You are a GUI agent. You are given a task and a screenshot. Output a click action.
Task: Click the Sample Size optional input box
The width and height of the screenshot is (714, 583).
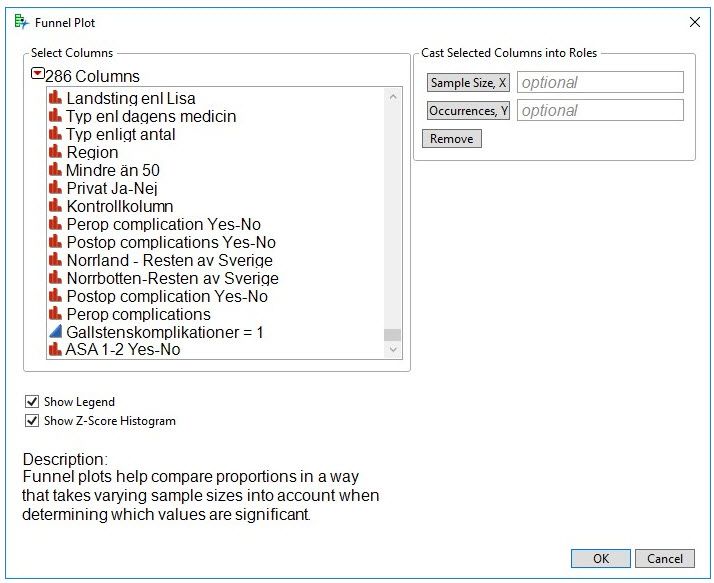600,83
